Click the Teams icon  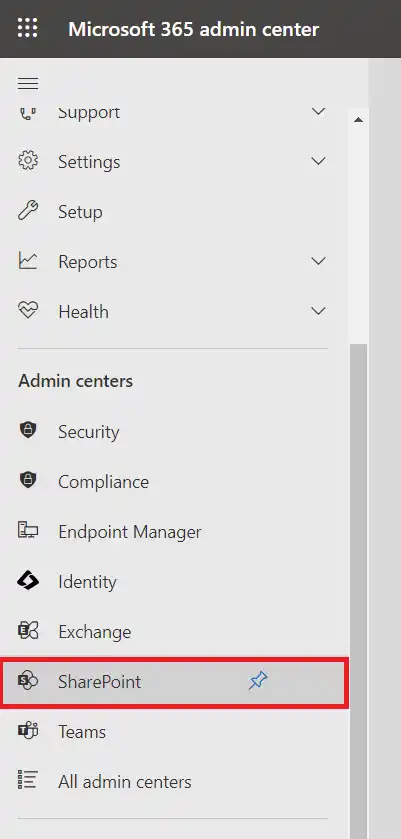pyautogui.click(x=28, y=731)
